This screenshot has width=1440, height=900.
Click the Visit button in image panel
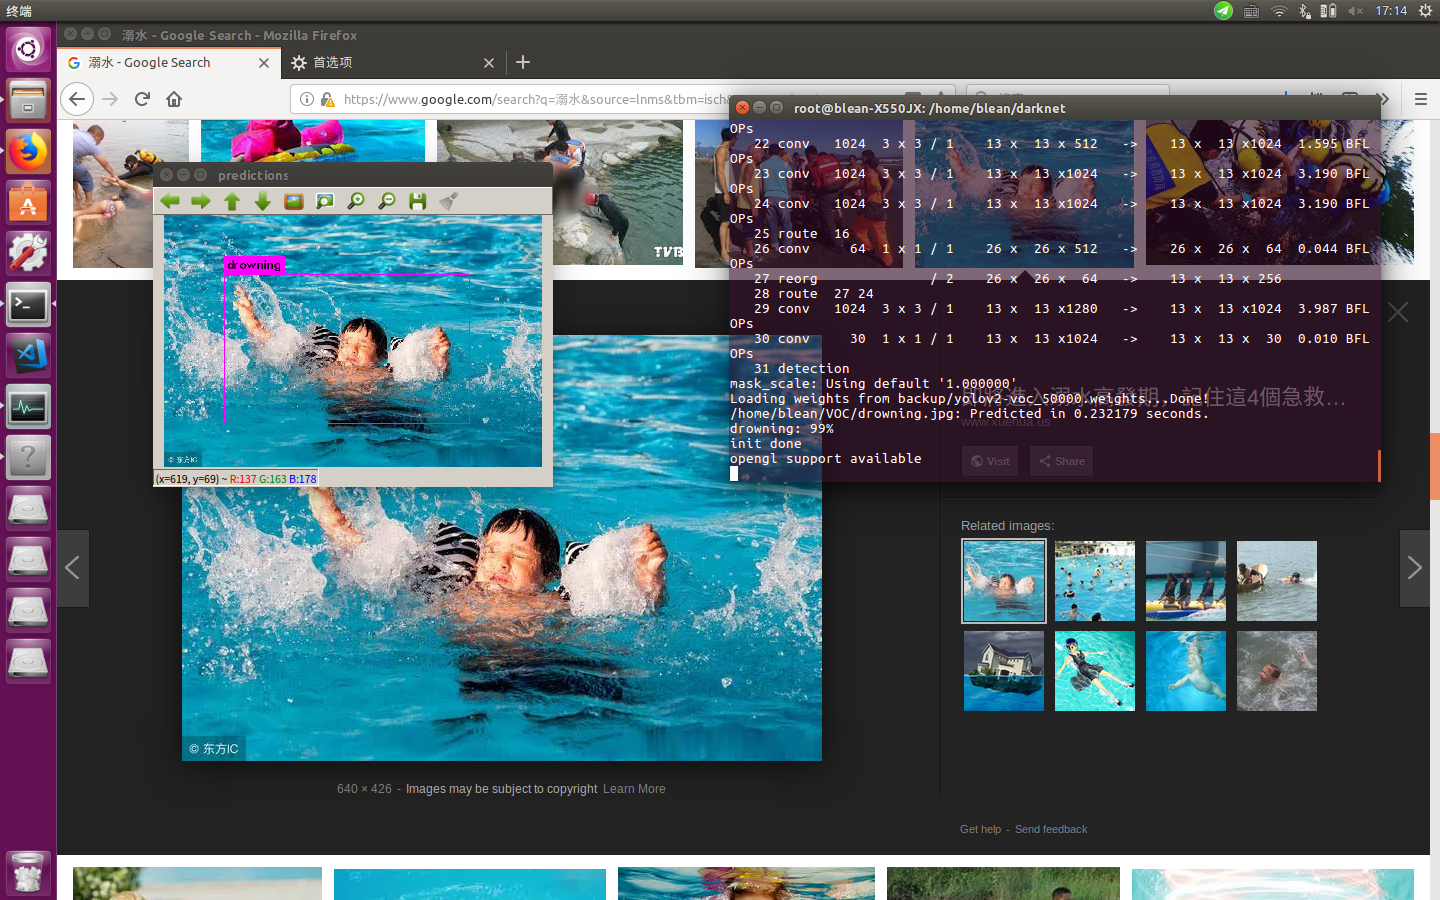coord(989,461)
